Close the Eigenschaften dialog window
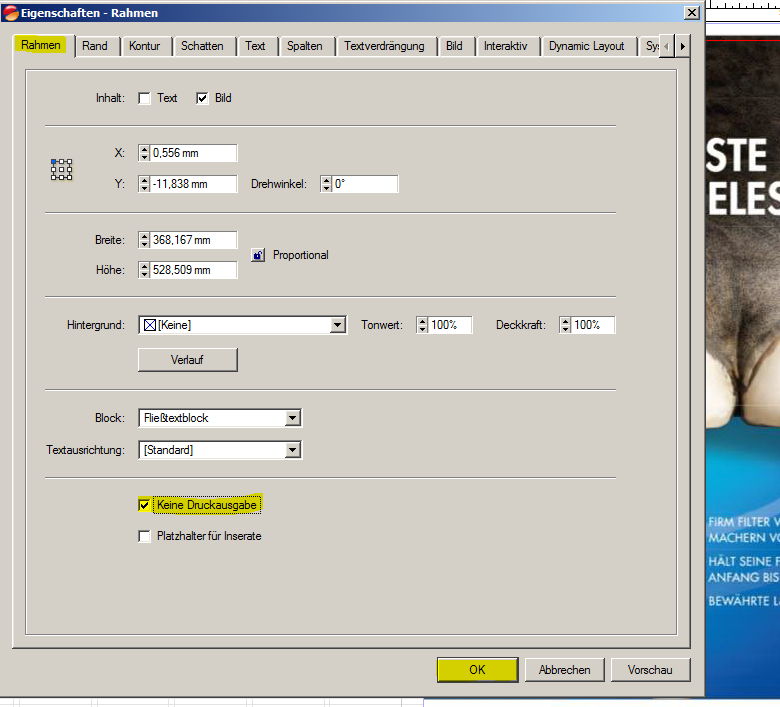 pos(690,12)
